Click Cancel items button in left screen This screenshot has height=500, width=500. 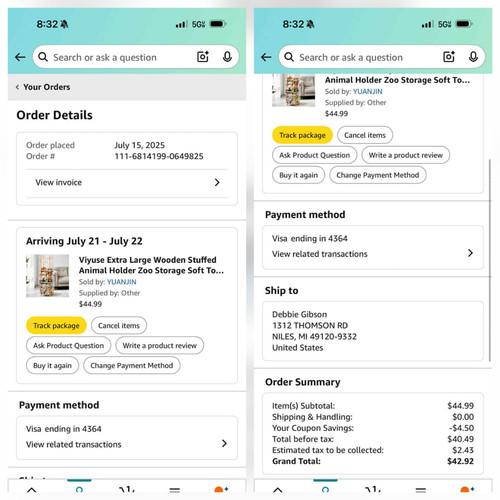(x=119, y=325)
